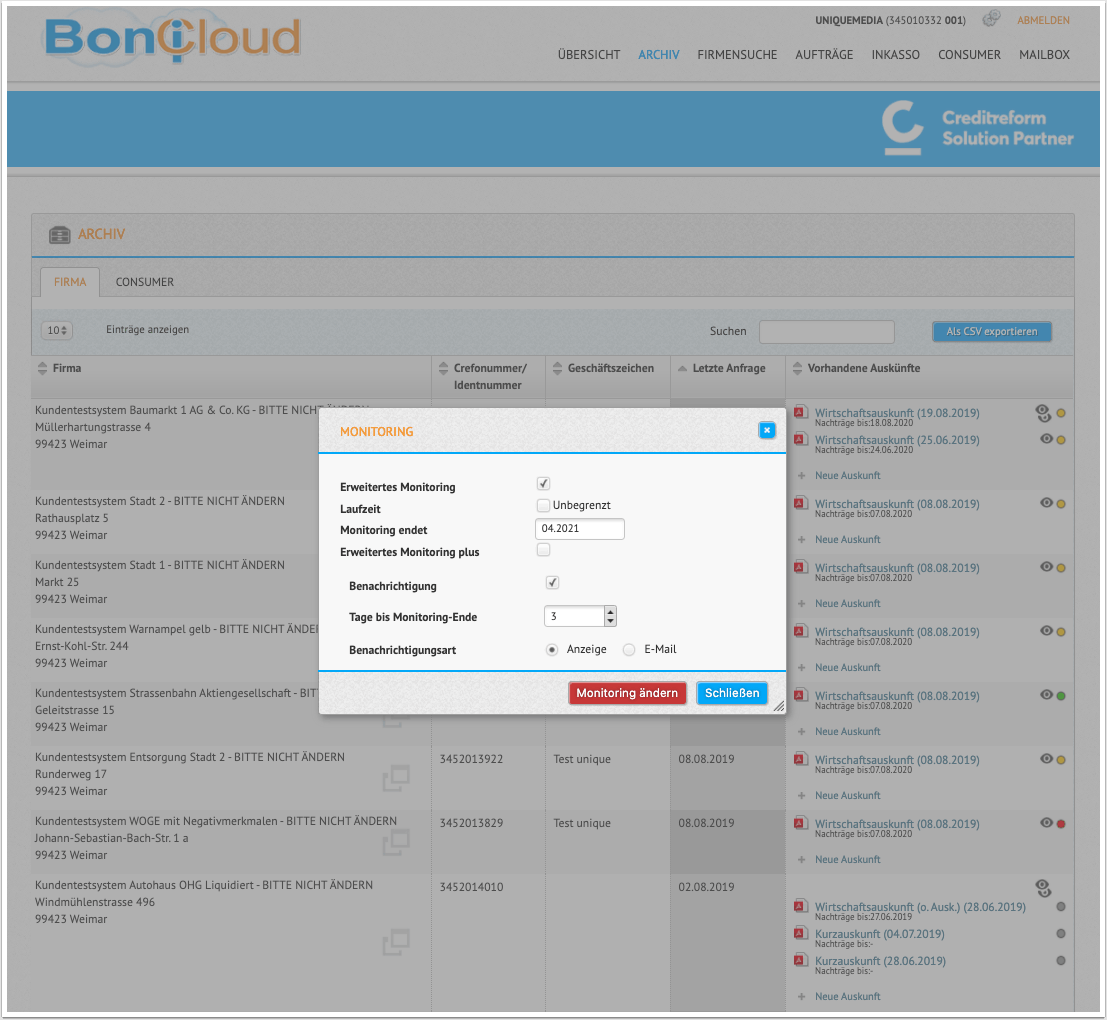
Task: Open the entries-per-page dropdown showing 10
Action: [56, 330]
